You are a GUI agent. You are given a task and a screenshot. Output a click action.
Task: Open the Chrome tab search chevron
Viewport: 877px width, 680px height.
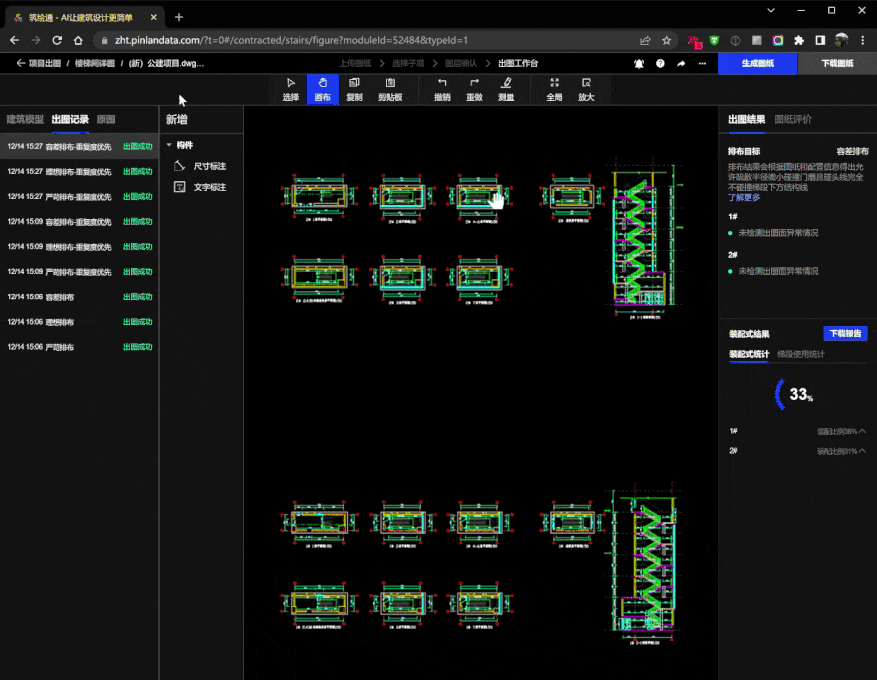[x=771, y=10]
